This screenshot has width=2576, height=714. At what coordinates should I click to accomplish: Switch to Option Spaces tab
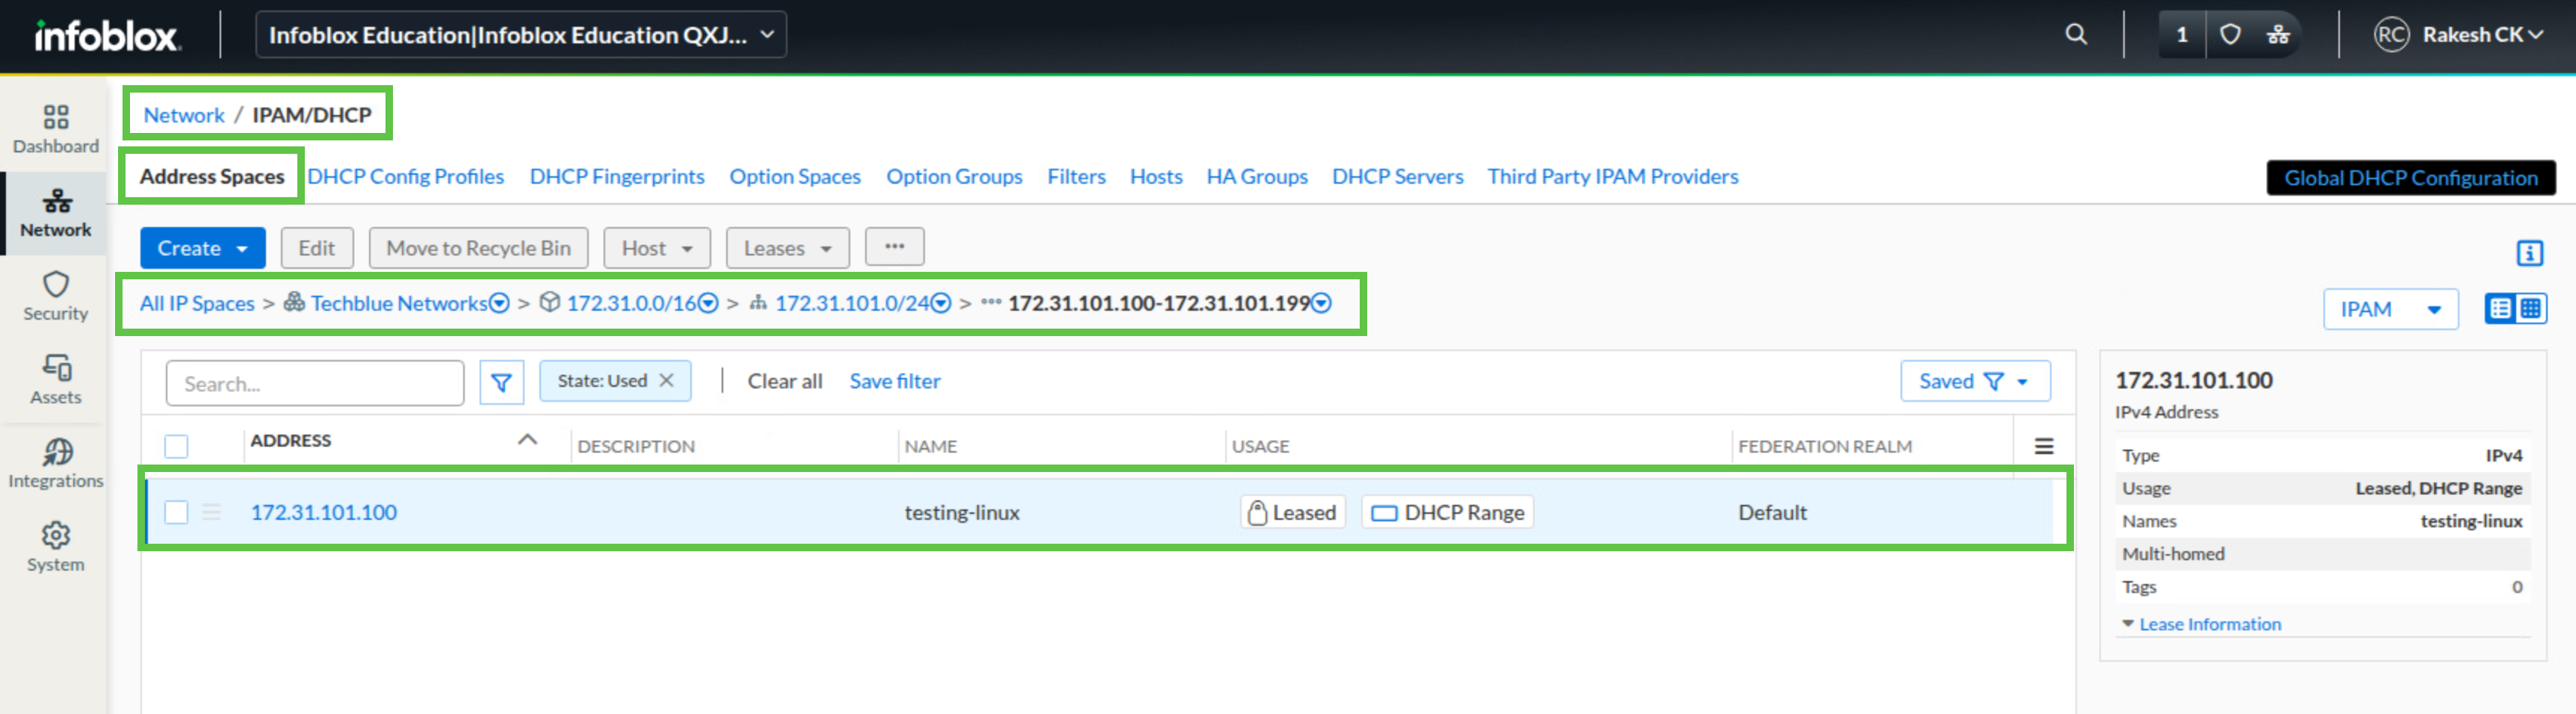coord(795,176)
